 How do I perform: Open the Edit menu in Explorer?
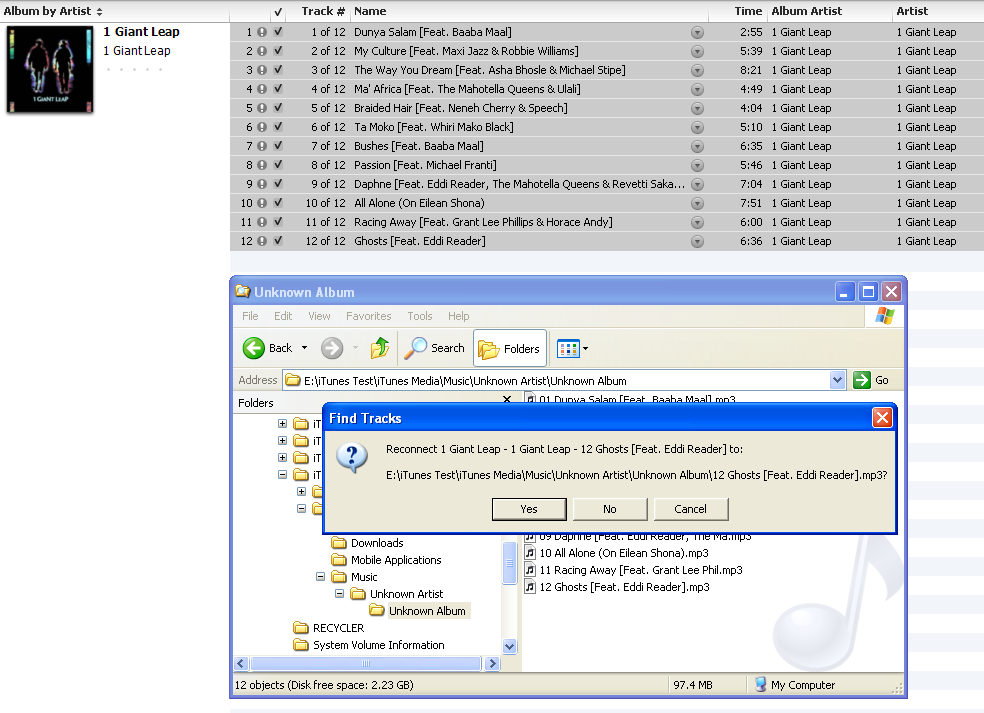[x=283, y=316]
